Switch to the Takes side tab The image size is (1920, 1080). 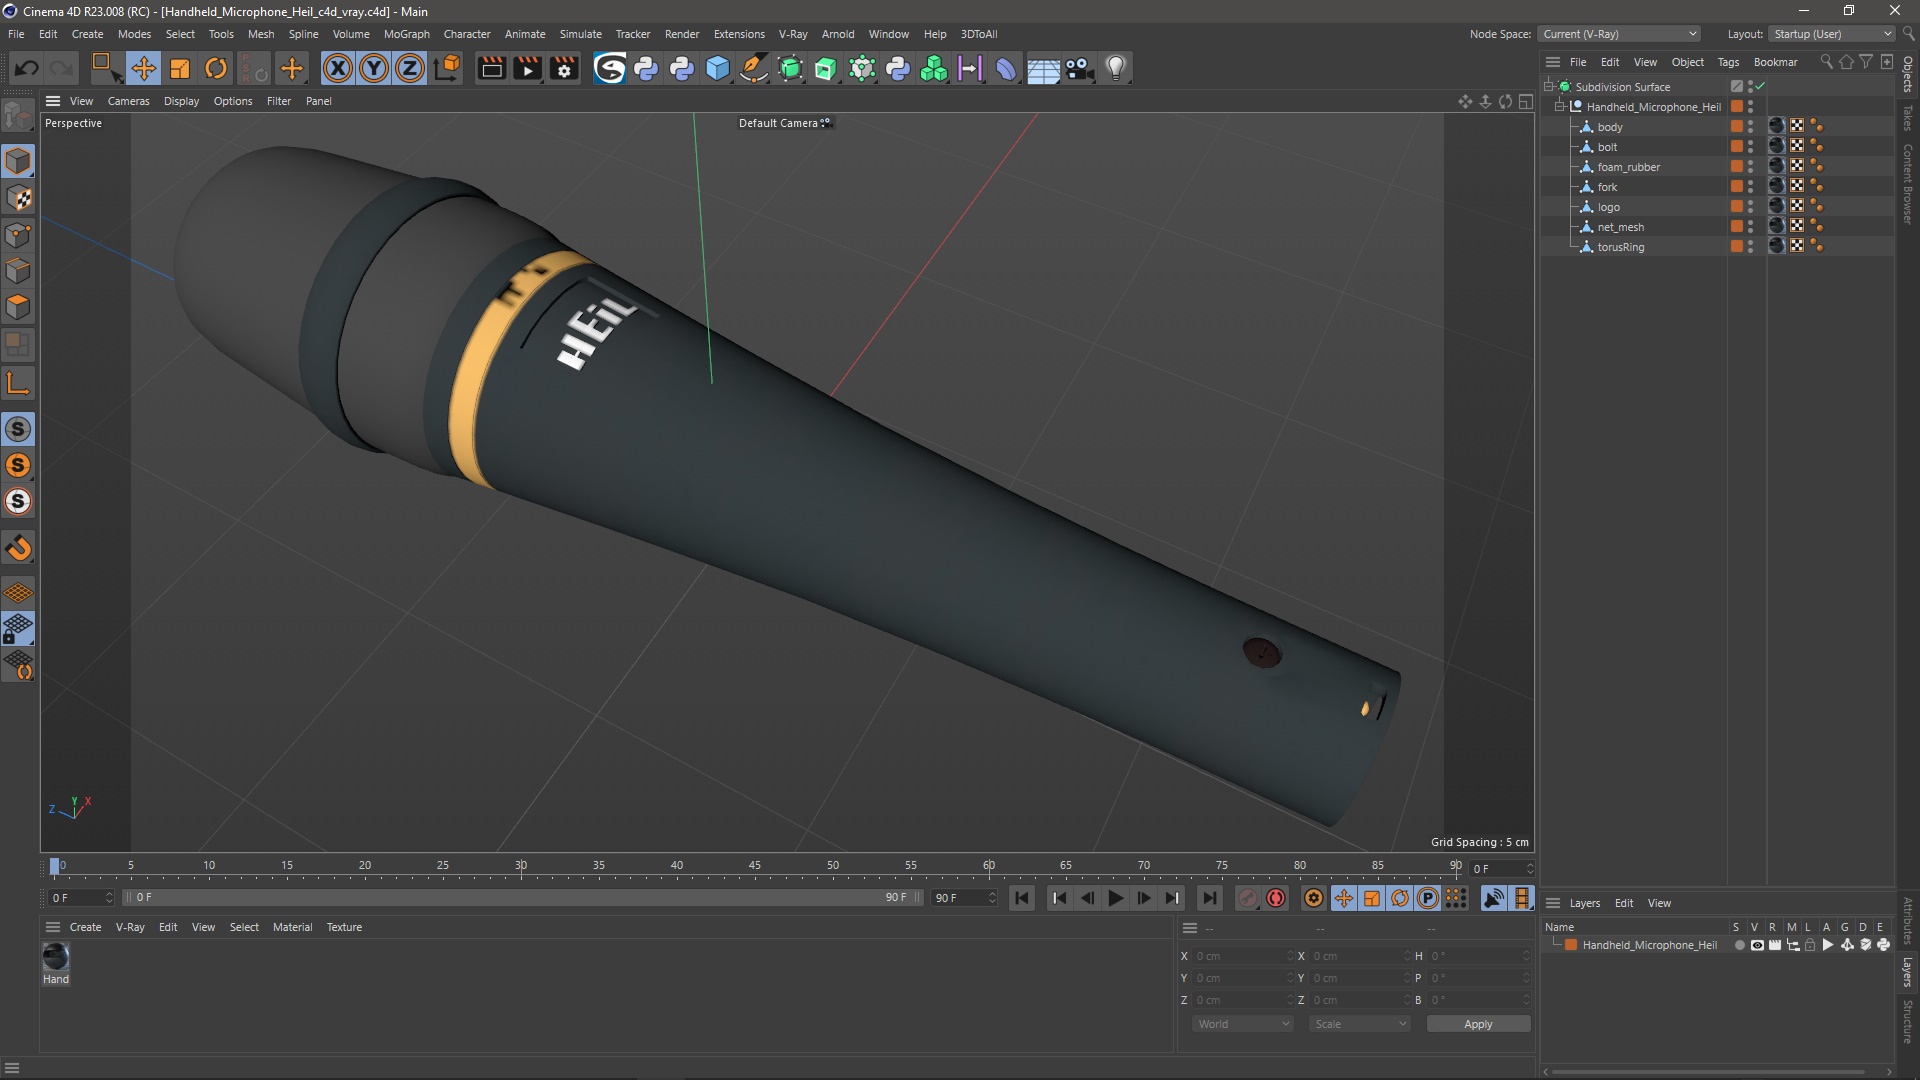1908,118
